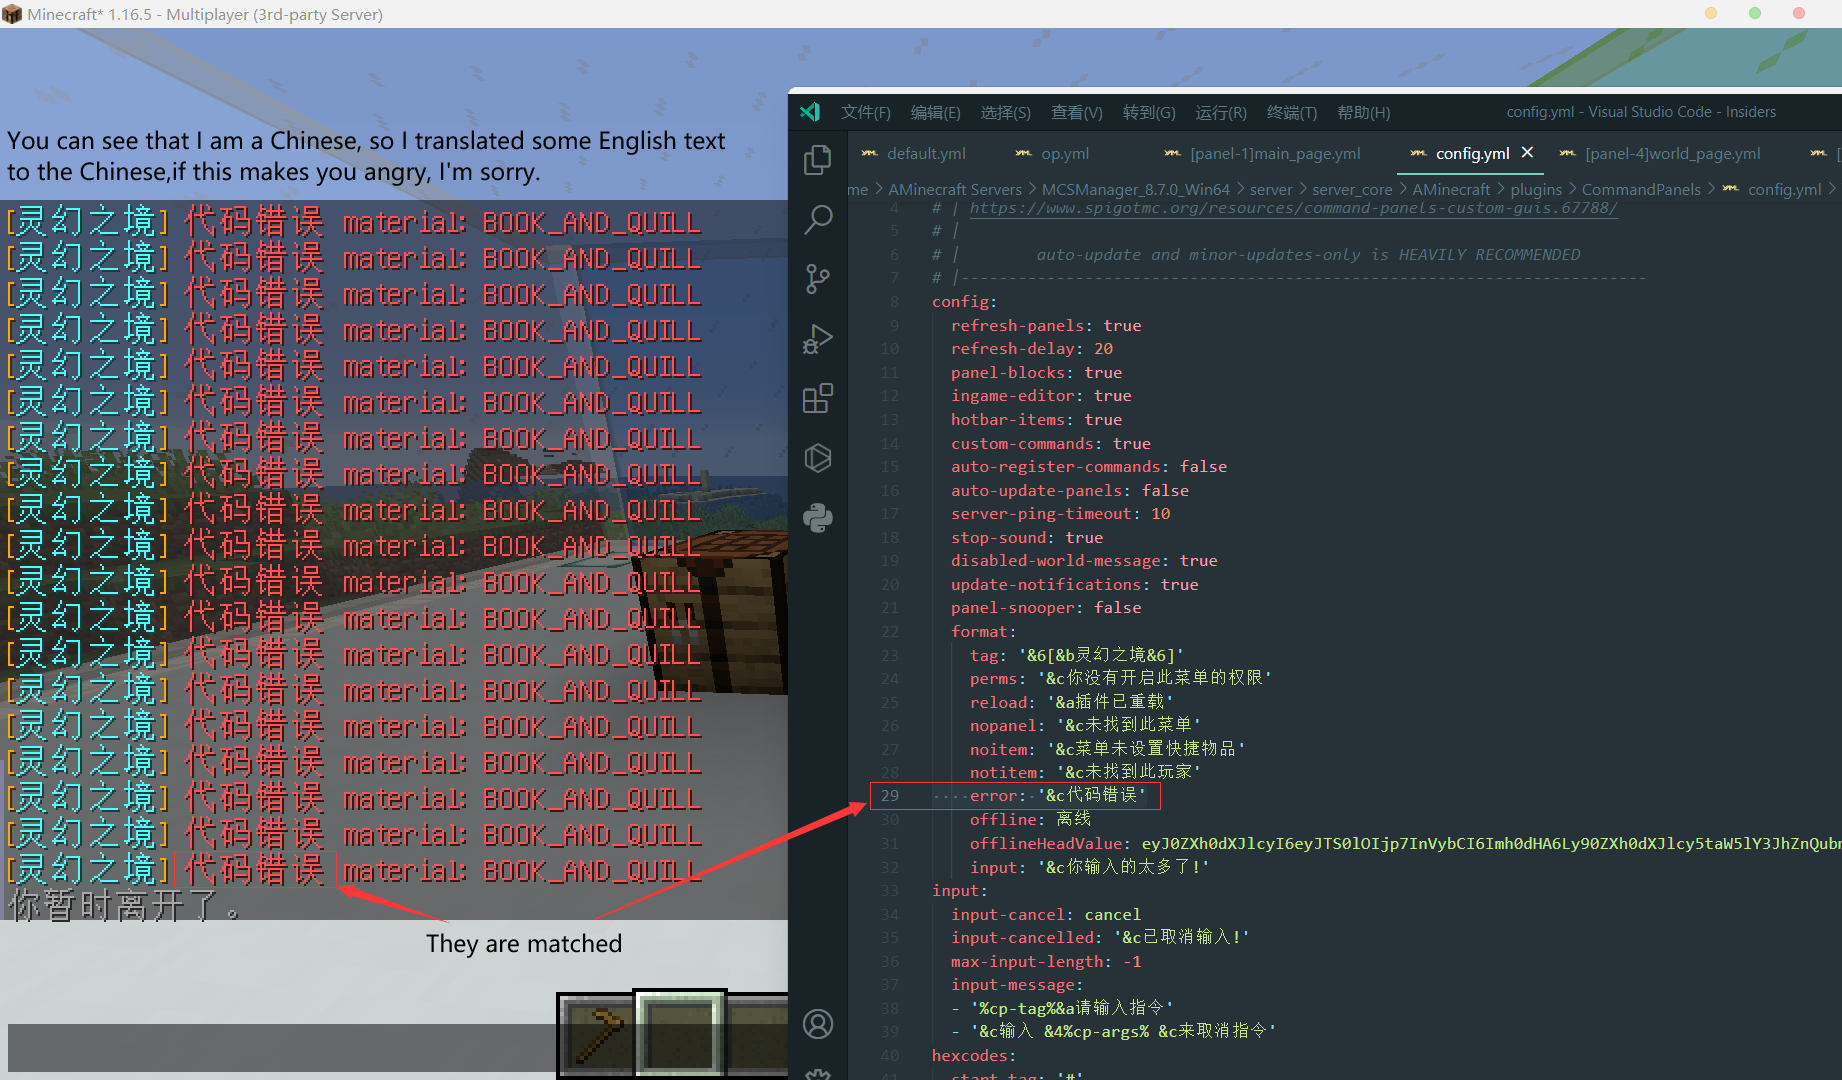Image resolution: width=1842 pixels, height=1080 pixels.
Task: Click the VS Code Insiders logo
Action: [x=810, y=111]
